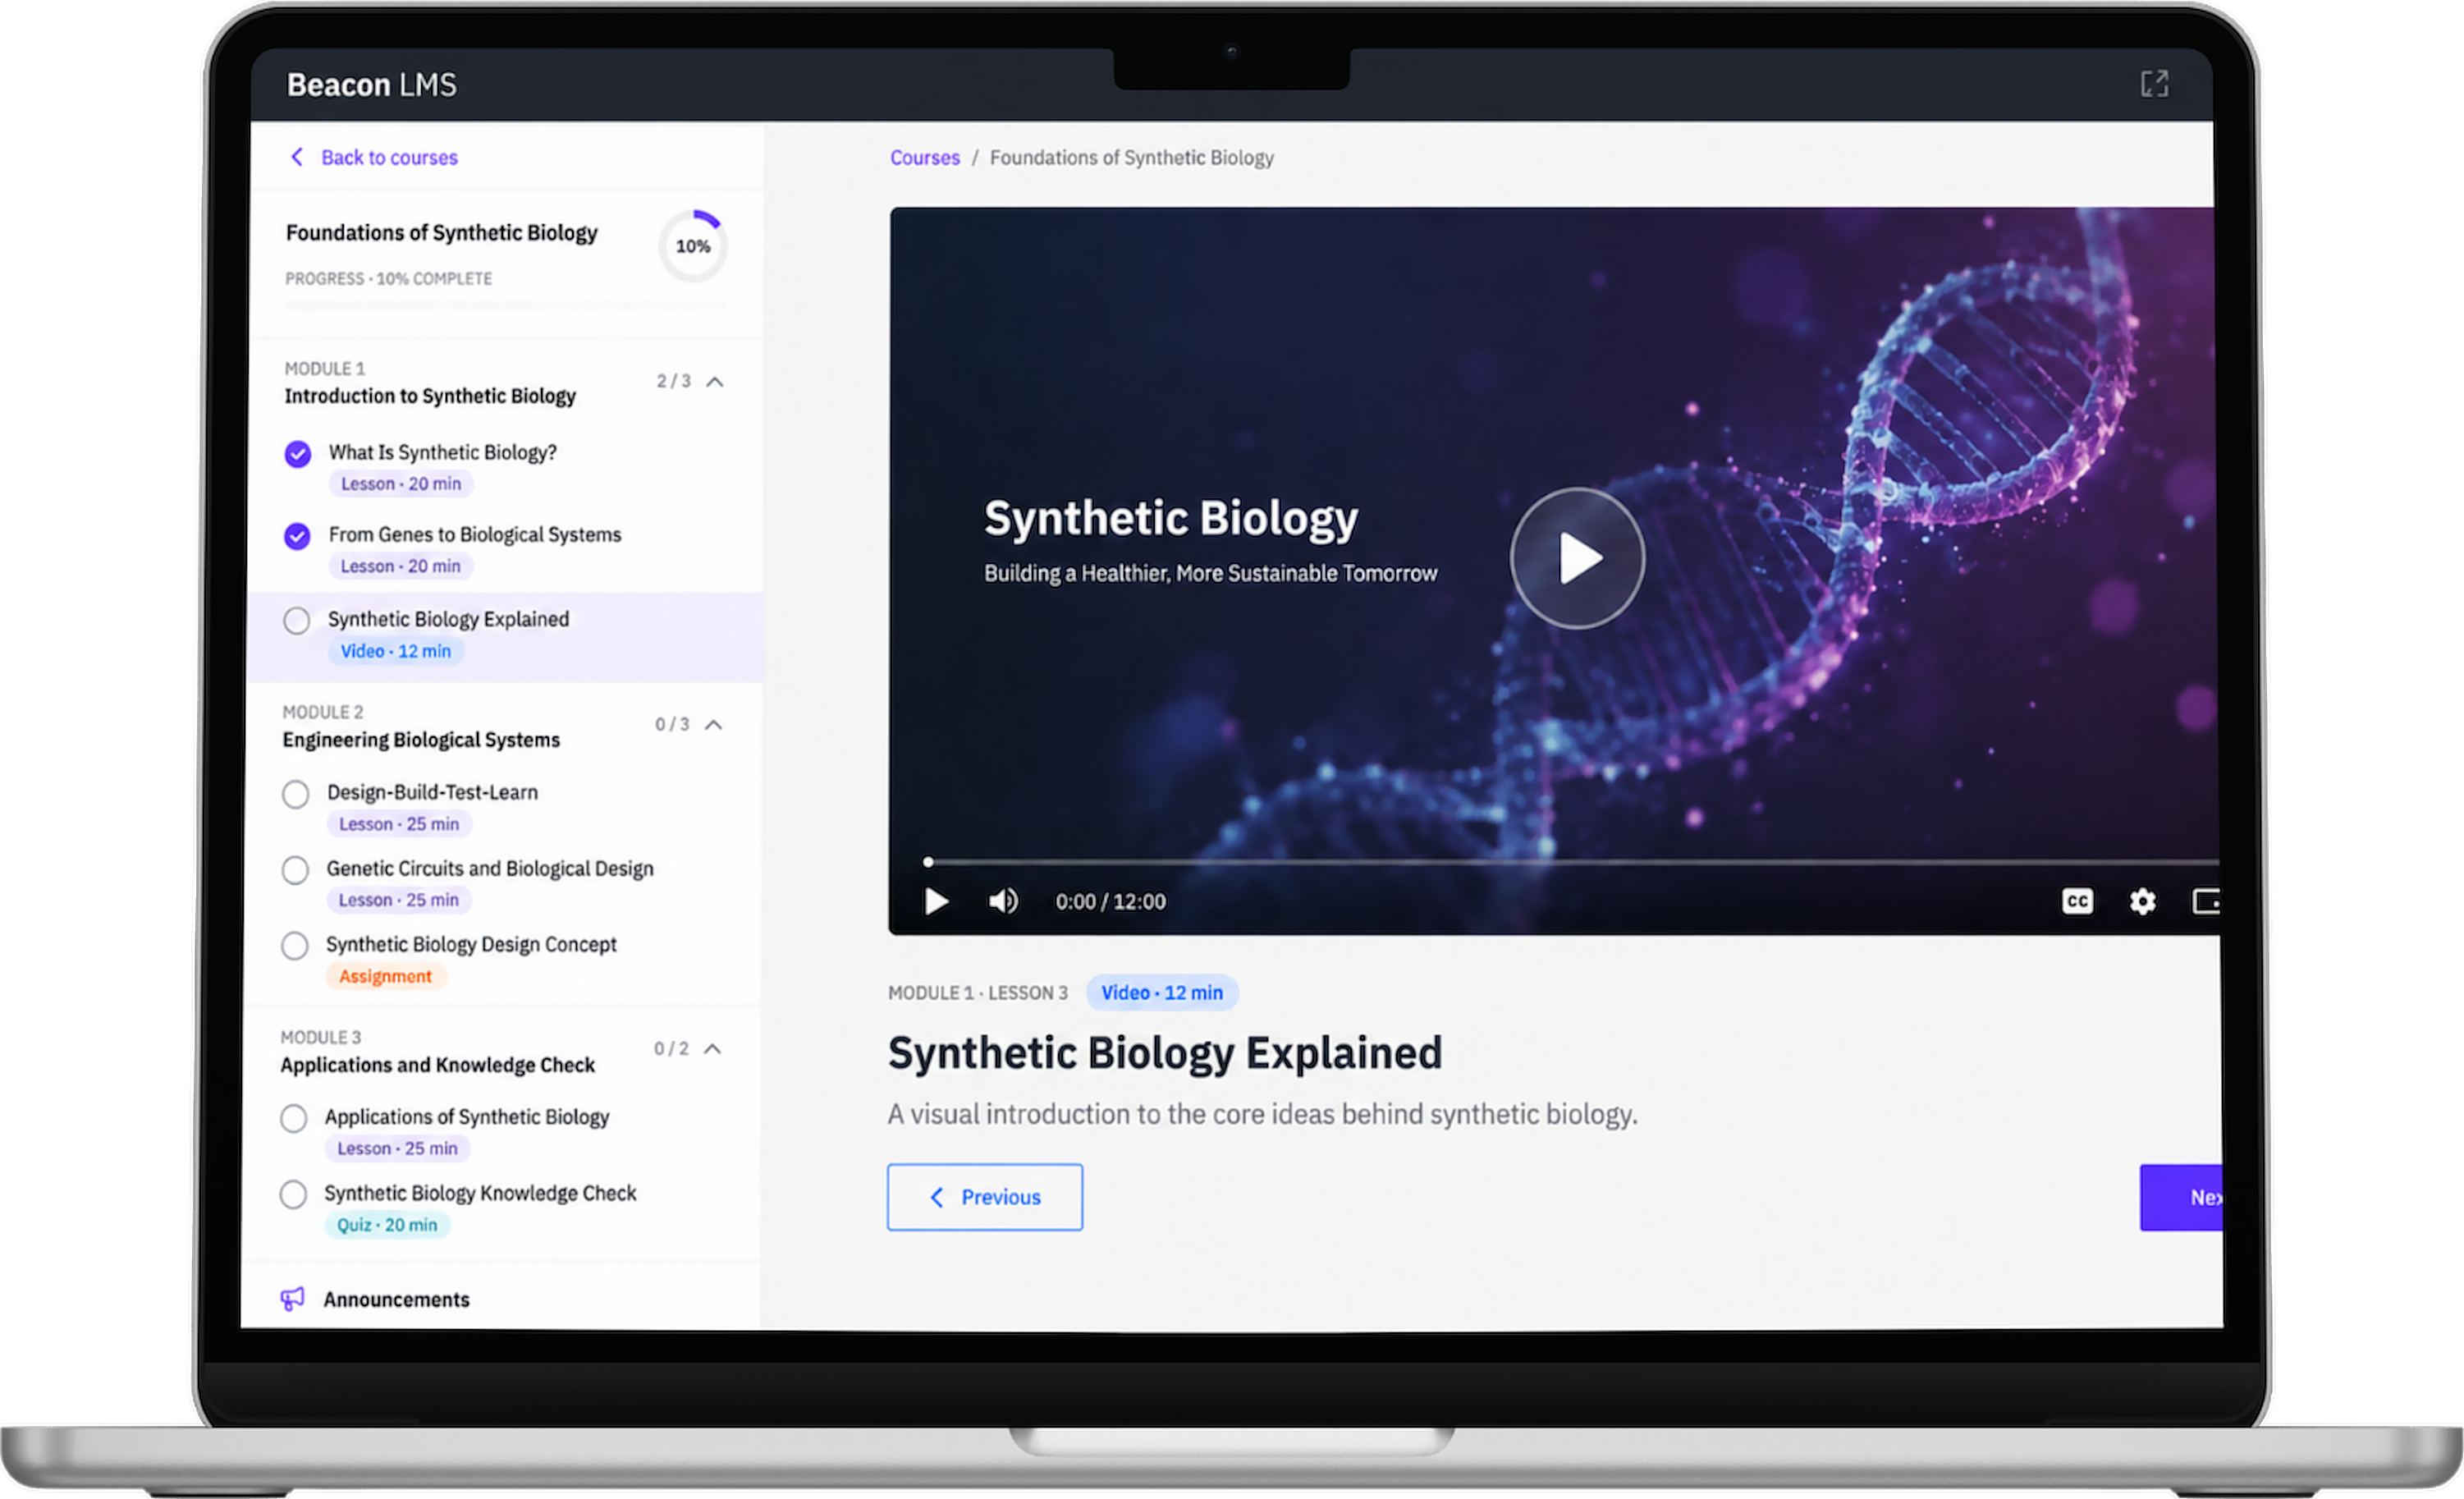Click the Synthetic Biology Explained page heading
The width and height of the screenshot is (2464, 1499).
point(1165,1053)
